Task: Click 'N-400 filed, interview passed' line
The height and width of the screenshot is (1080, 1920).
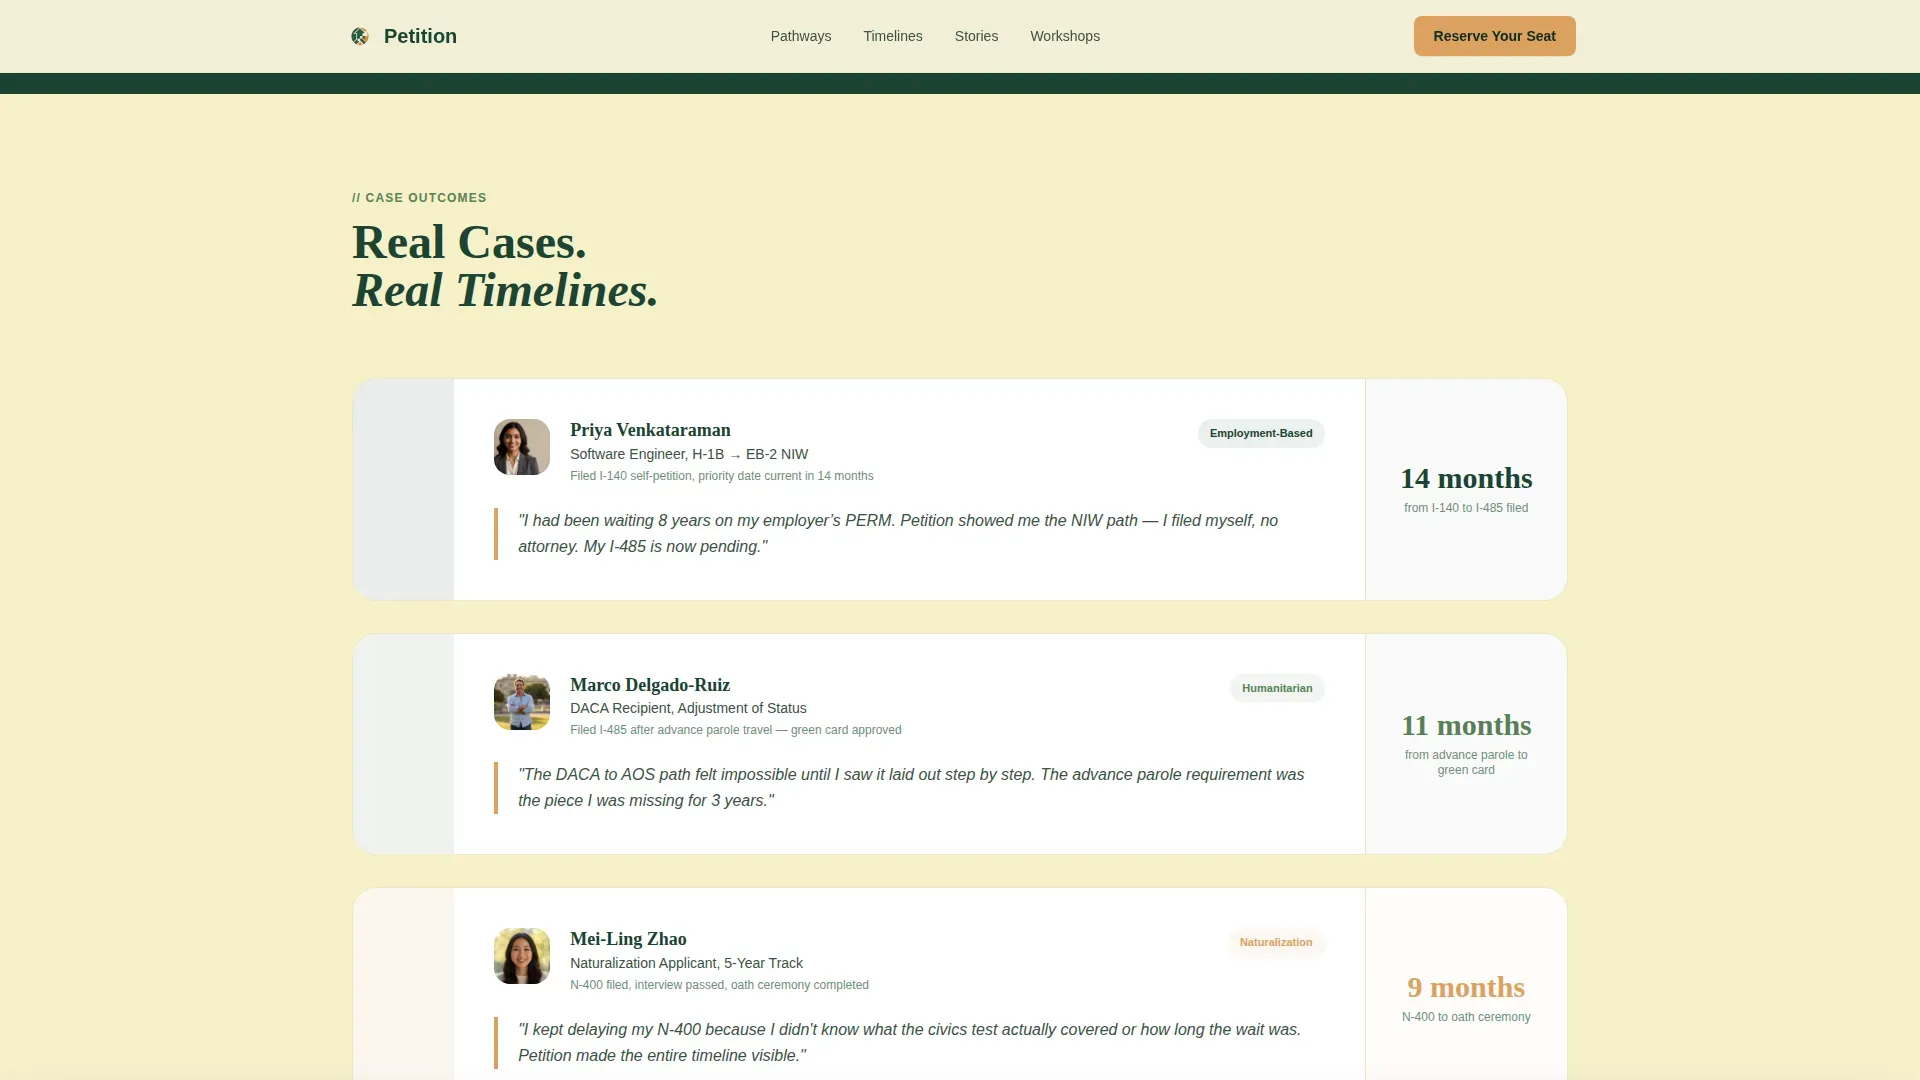Action: point(719,985)
